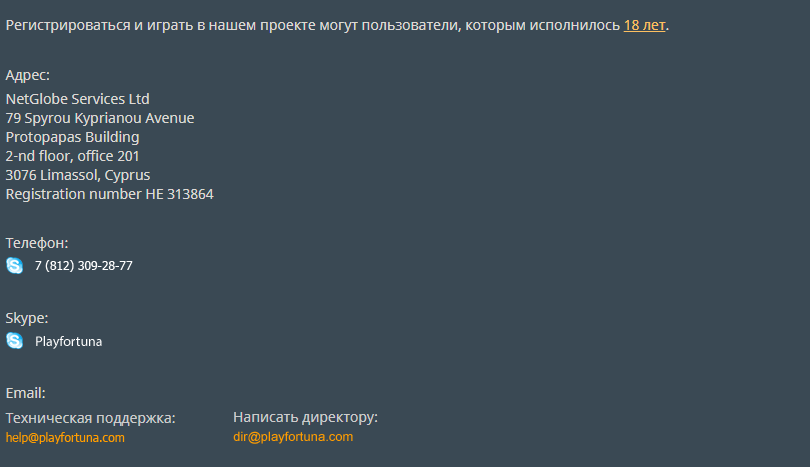Click the Skype: section heading
The image size is (810, 467).
point(27,318)
